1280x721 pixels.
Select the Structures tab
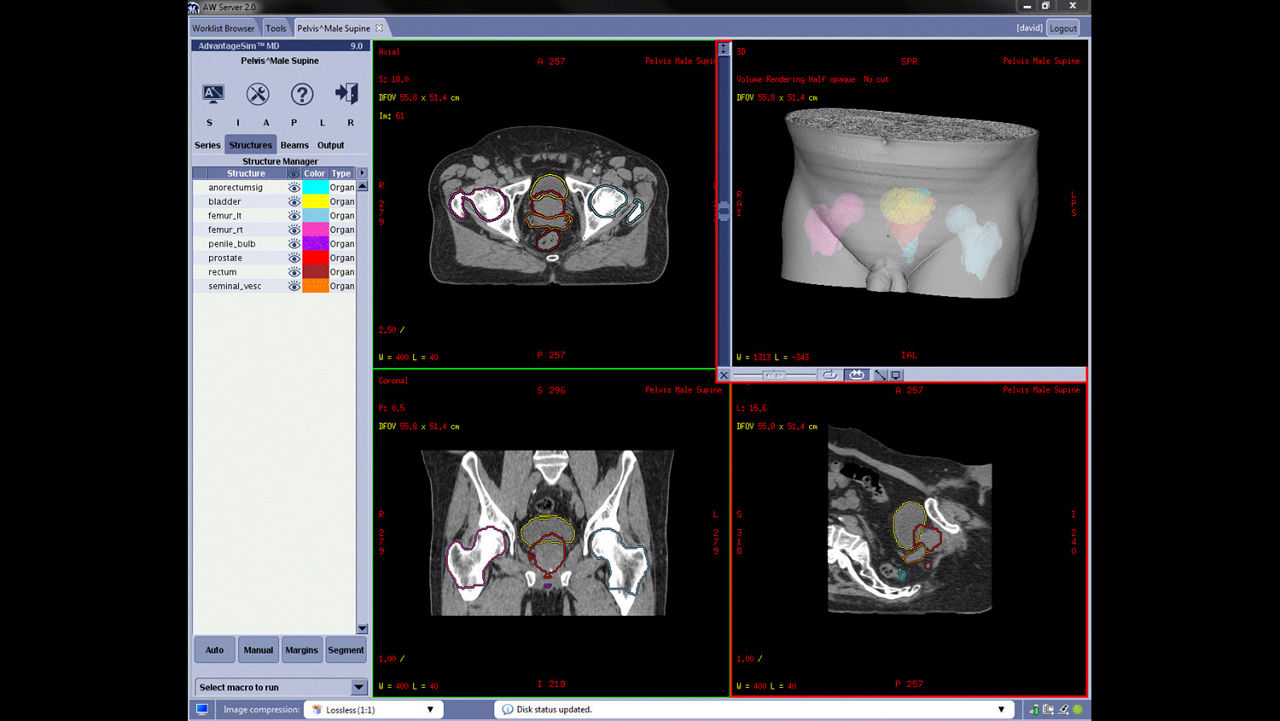tap(250, 145)
